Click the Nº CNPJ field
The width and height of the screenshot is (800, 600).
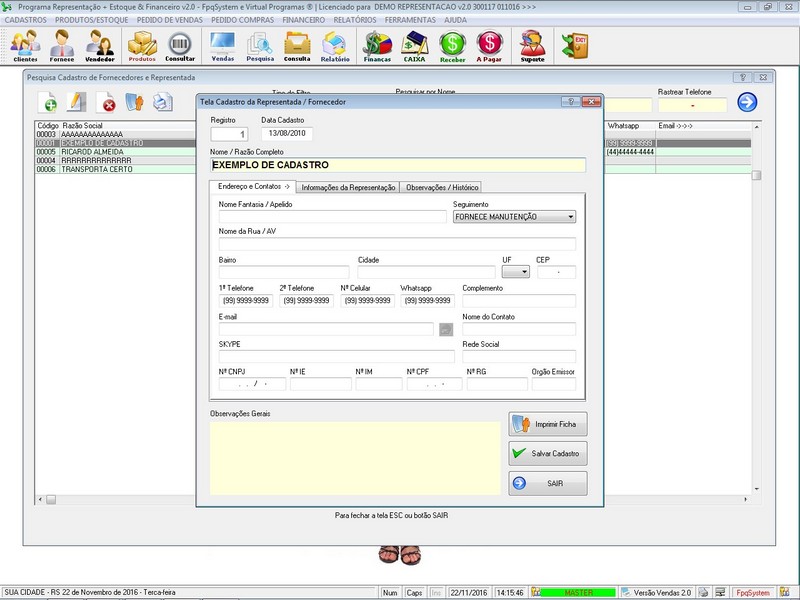point(252,384)
